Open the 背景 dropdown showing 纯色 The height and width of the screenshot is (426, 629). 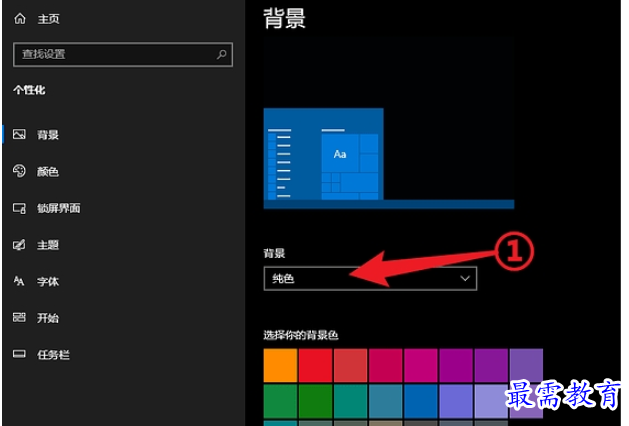[x=370, y=278]
